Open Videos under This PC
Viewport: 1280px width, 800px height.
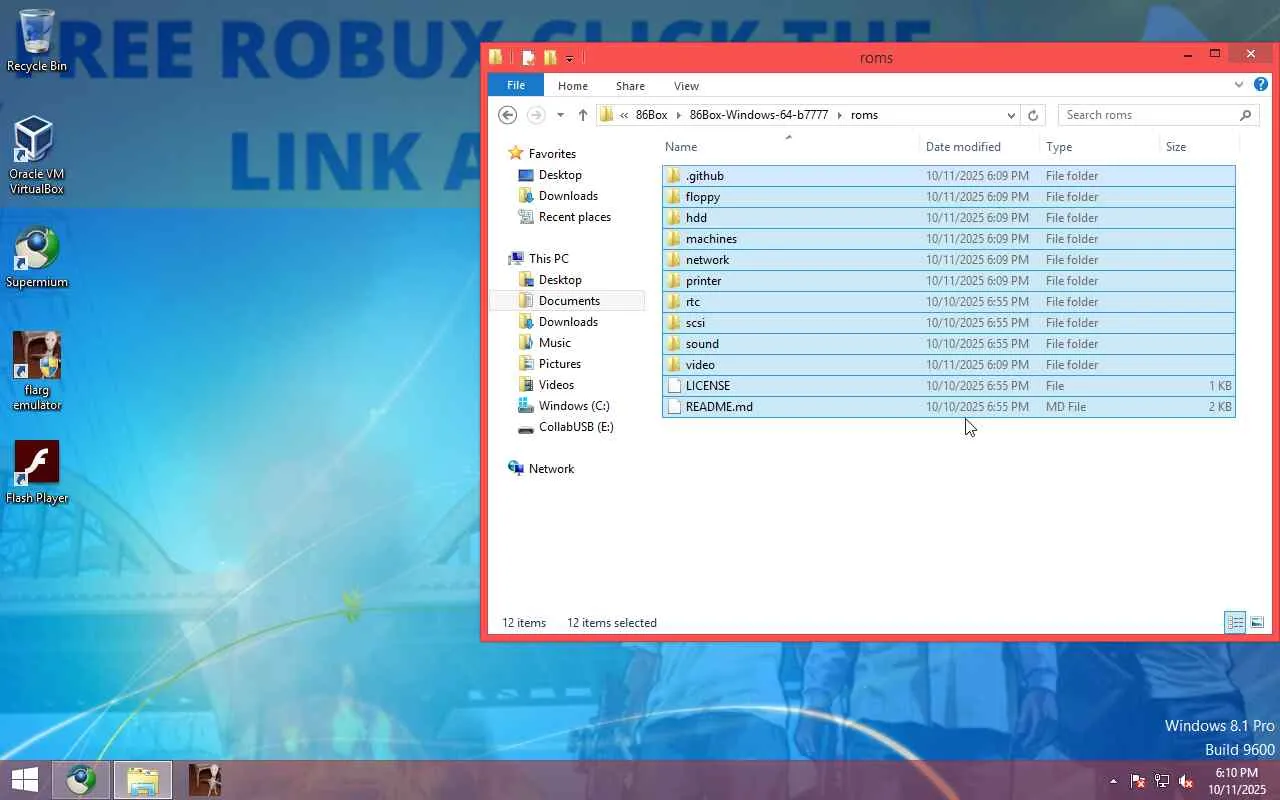[556, 385]
